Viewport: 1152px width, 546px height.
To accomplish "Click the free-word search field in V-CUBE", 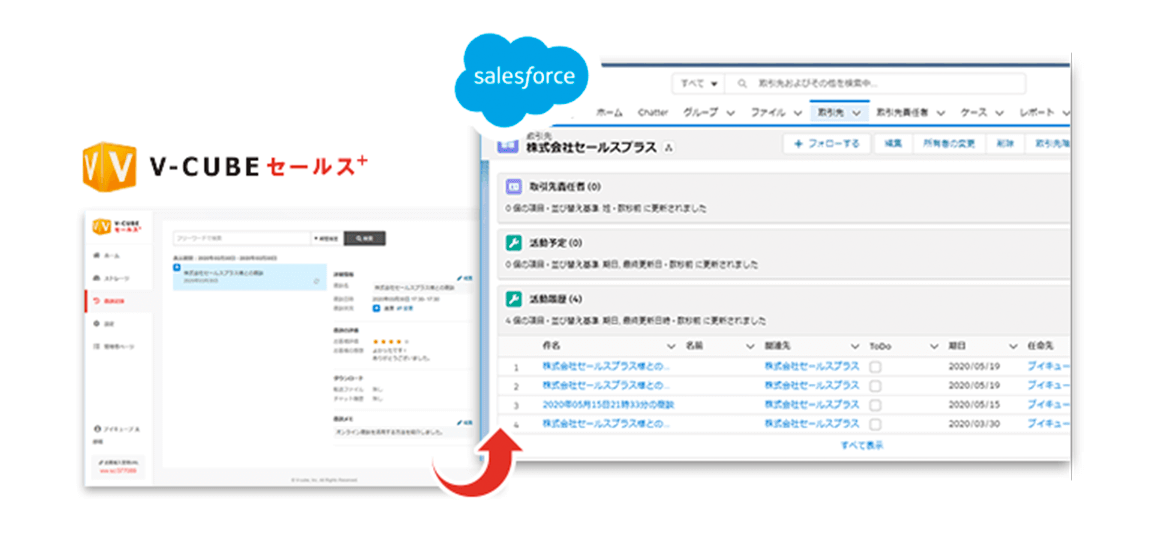I will point(242,239).
